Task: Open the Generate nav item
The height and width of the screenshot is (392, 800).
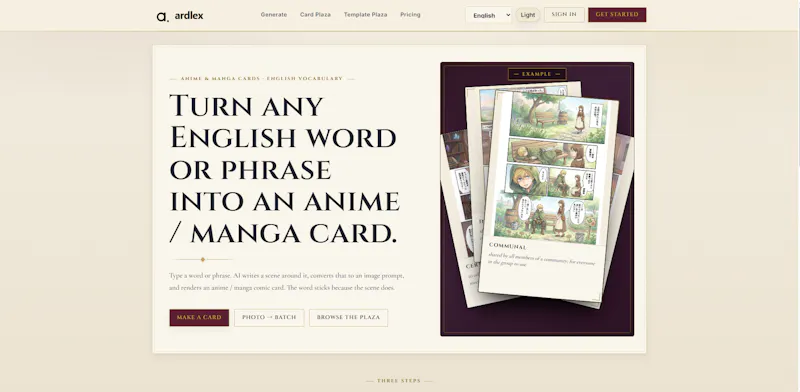Action: [273, 15]
